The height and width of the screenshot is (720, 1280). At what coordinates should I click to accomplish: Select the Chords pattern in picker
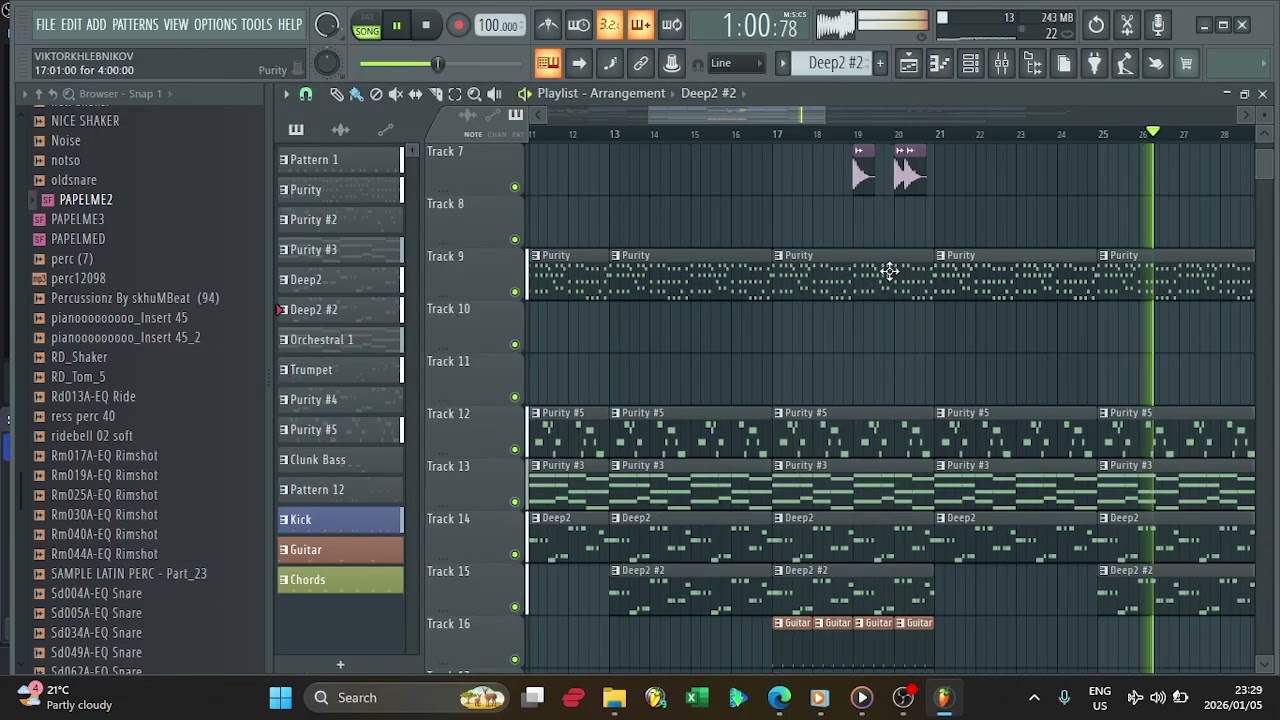click(x=340, y=580)
